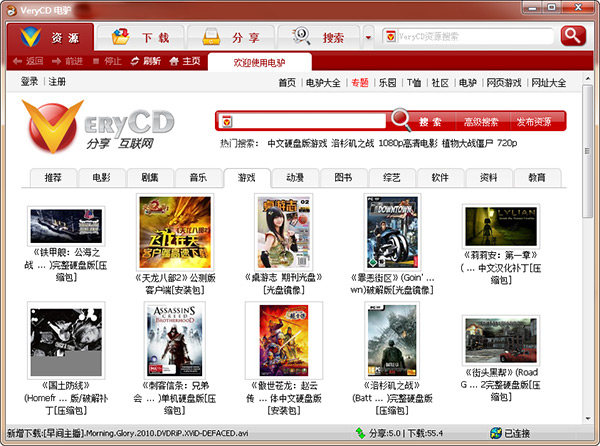
Task: Switch to the 资料 category tab
Action: 489,178
